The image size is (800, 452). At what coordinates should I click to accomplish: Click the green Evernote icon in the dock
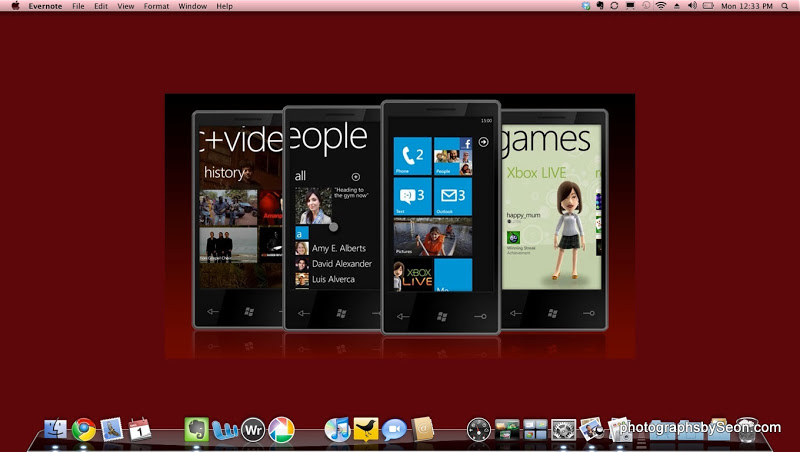(196, 429)
